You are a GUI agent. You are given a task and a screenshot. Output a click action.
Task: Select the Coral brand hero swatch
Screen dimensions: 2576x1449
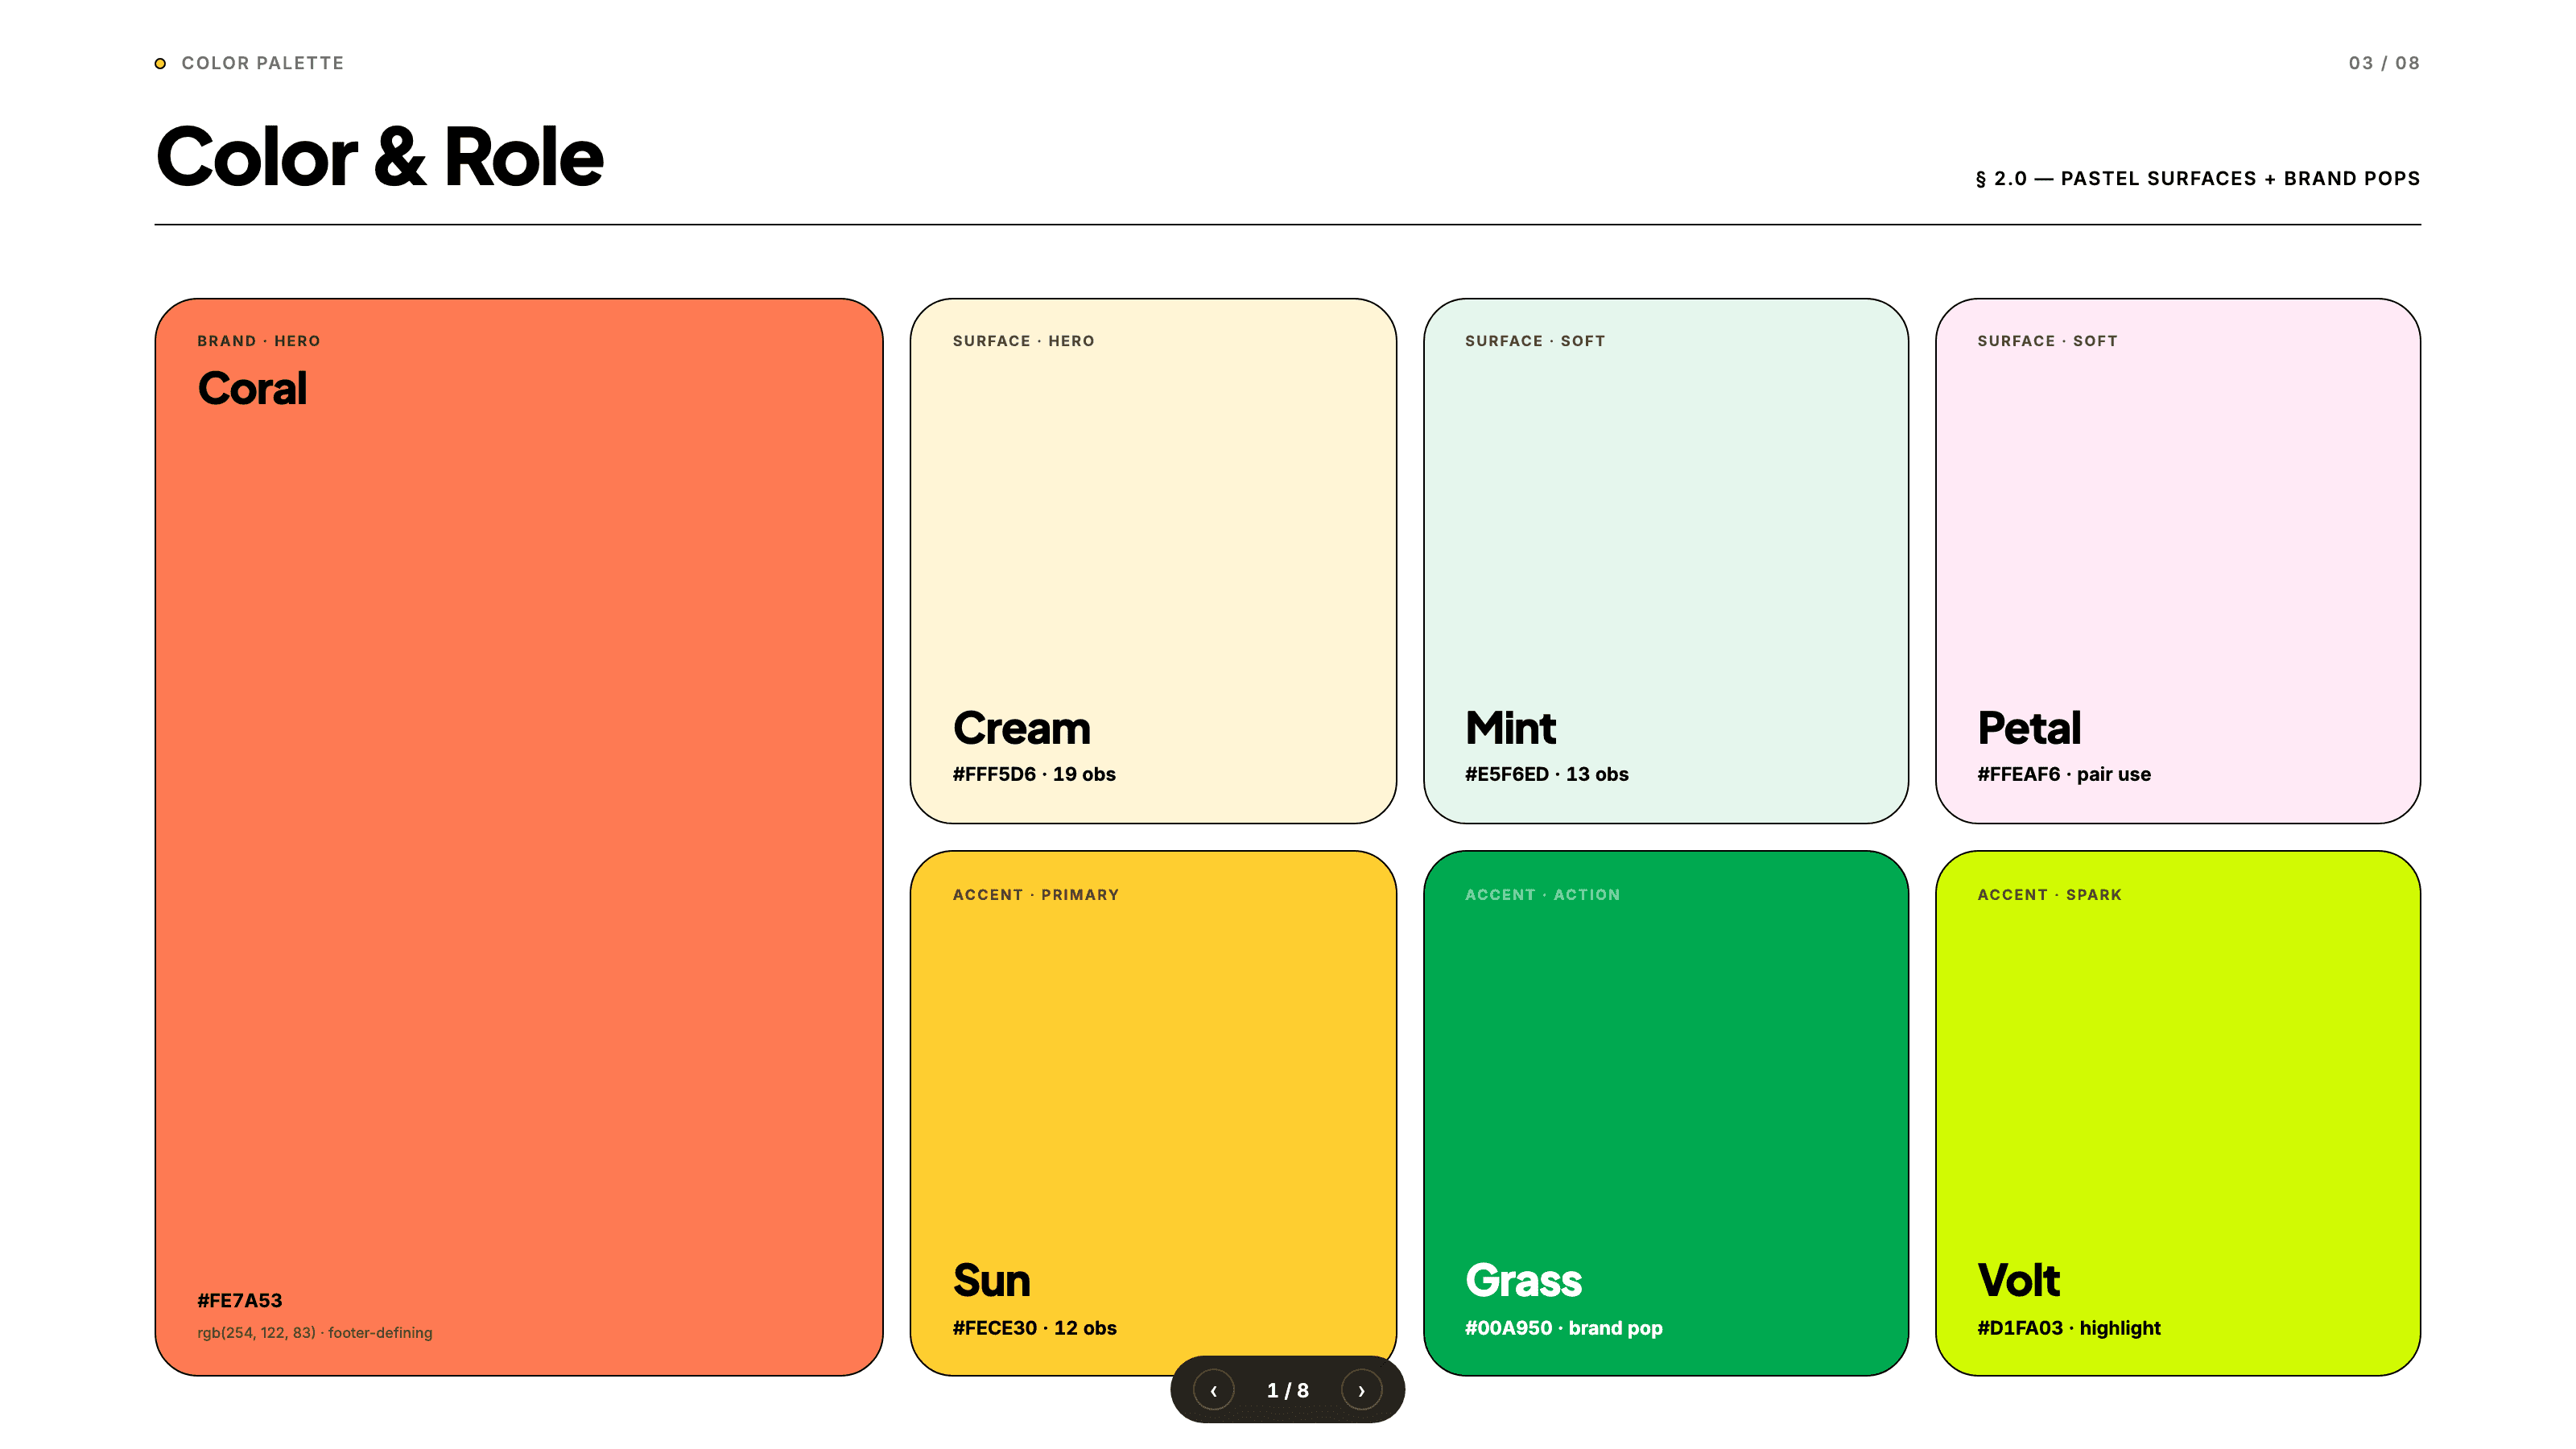point(519,837)
